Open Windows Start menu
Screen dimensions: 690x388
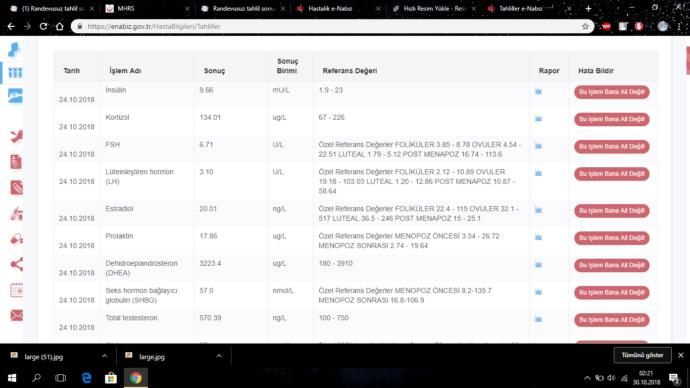(x=12, y=378)
